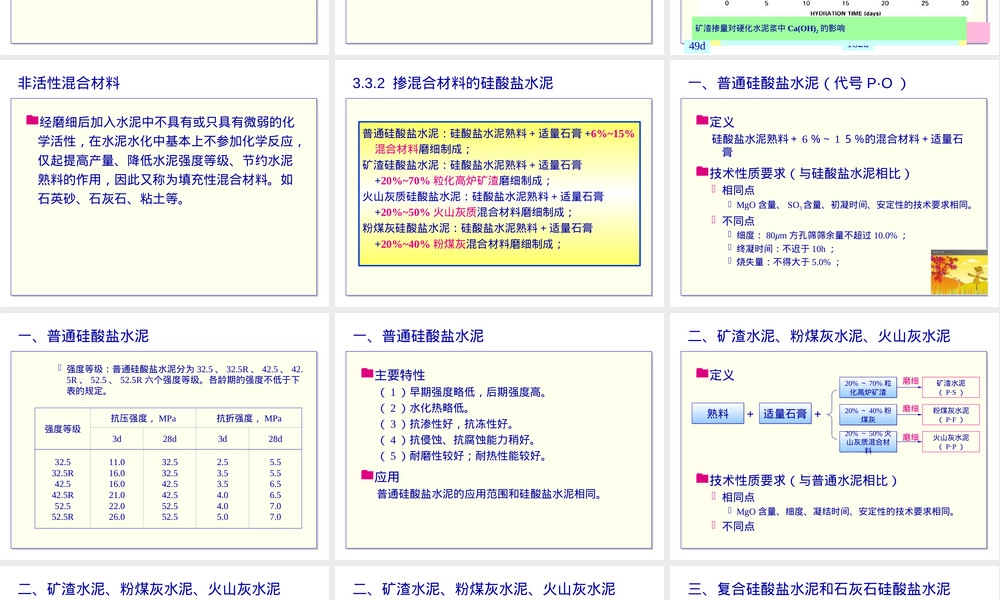Click the 42.5R row label in the table
The height and width of the screenshot is (600, 1000).
click(x=62, y=495)
